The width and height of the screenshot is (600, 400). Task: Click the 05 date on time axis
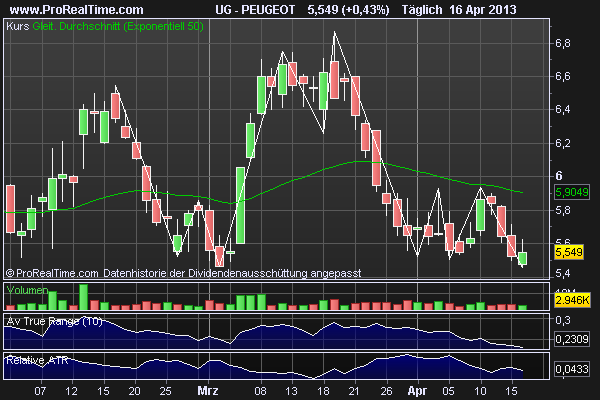pyautogui.click(x=448, y=391)
